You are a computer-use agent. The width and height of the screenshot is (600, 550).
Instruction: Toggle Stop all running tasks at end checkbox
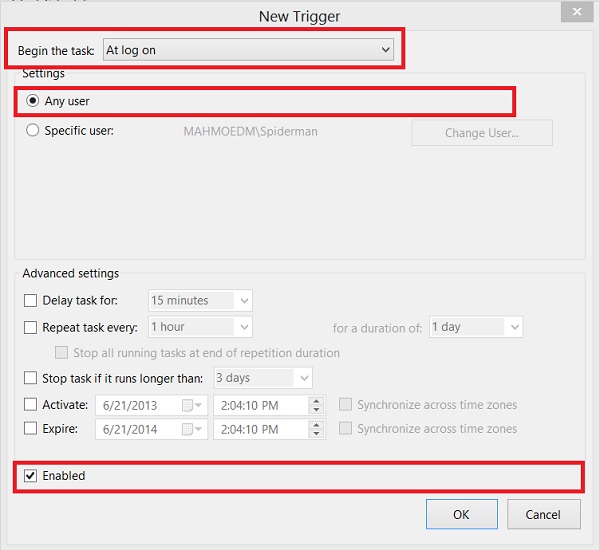(x=61, y=353)
